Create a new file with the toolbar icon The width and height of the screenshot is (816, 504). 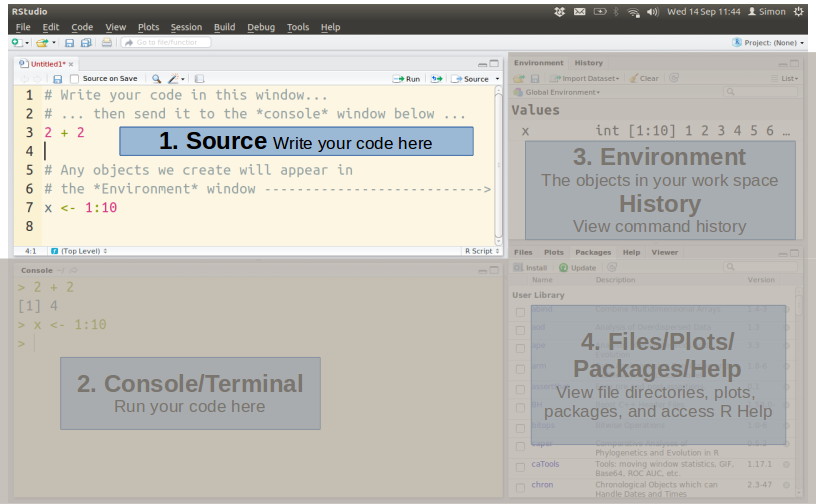tap(17, 43)
